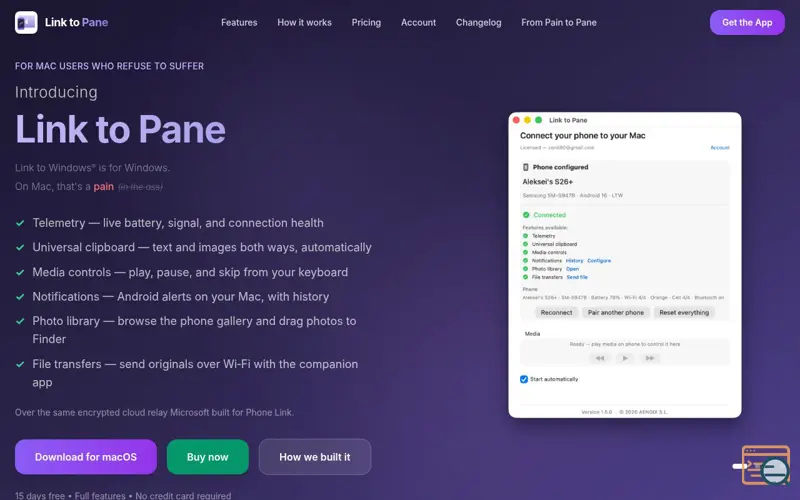Screen dimensions: 800x500
Task: Click the check icon beside Media controls in app window
Action: click(525, 252)
